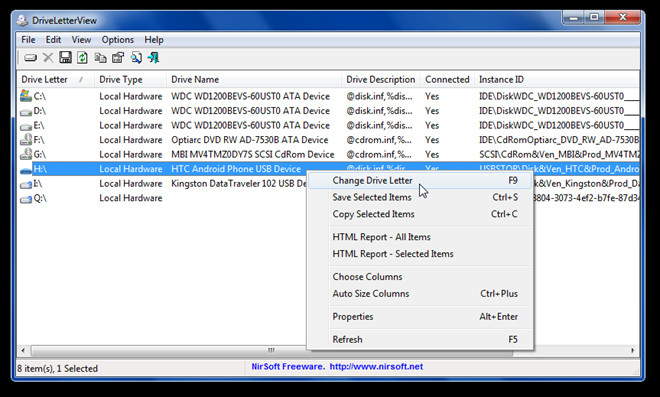Click the drive icon beside H:\

coord(26,170)
